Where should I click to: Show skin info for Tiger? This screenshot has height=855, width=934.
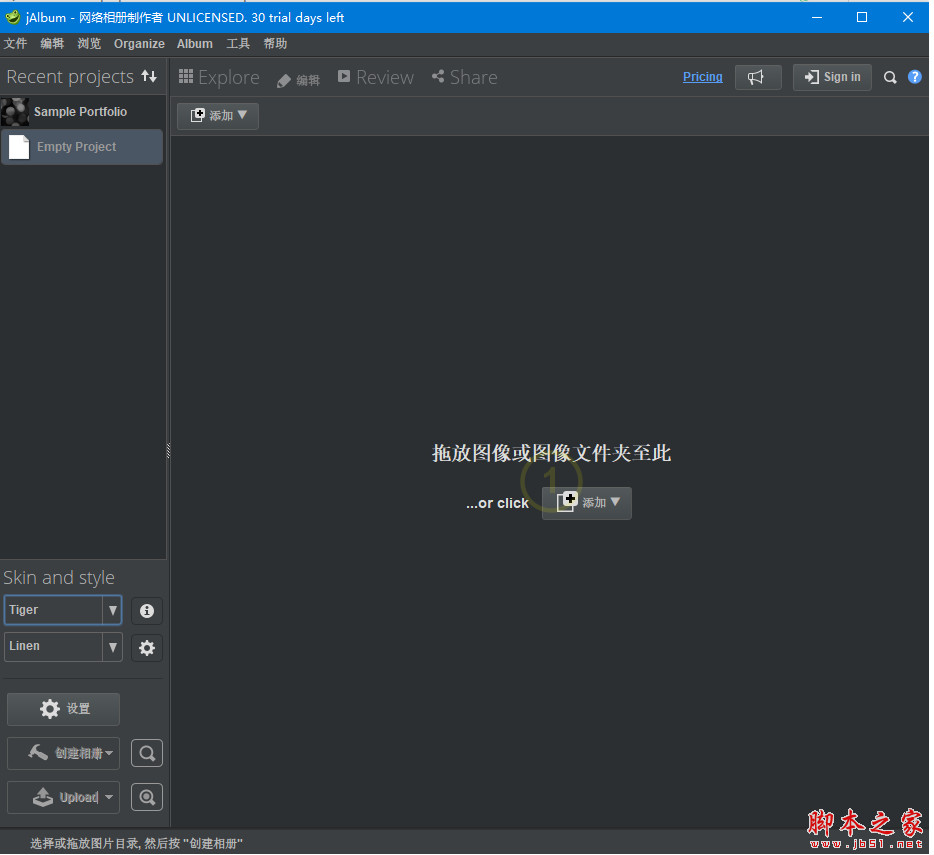(147, 611)
